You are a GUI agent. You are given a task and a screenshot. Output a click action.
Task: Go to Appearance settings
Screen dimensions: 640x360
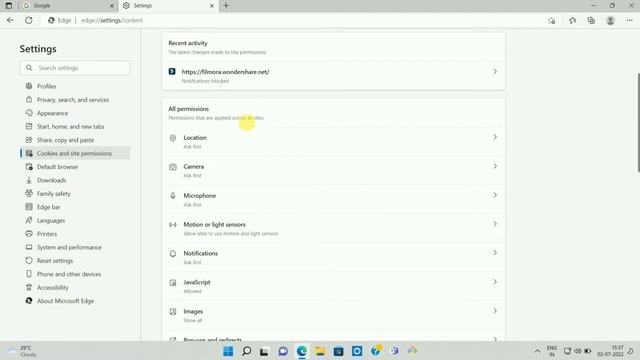[x=52, y=113]
